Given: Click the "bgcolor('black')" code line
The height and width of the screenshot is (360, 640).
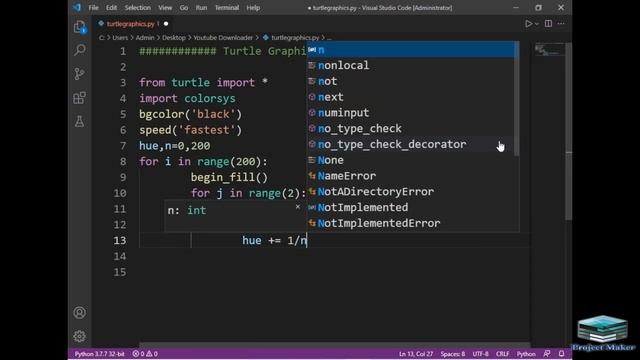Looking at the screenshot, I should pyautogui.click(x=191, y=114).
